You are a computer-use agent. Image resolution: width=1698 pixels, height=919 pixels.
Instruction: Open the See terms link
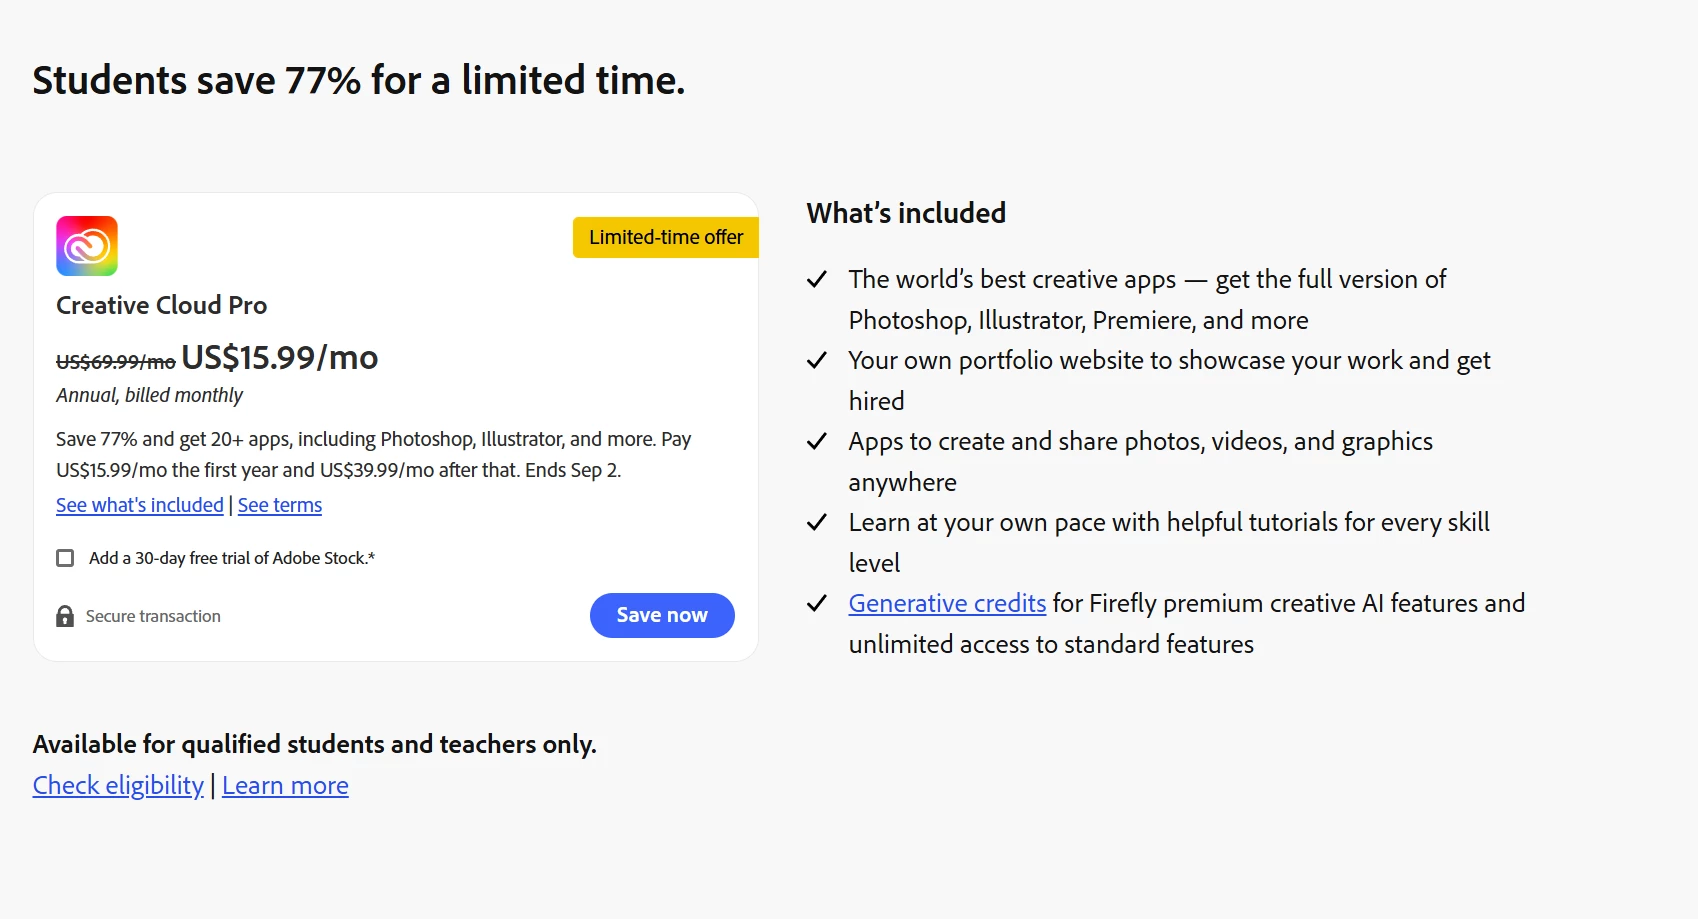click(x=280, y=505)
